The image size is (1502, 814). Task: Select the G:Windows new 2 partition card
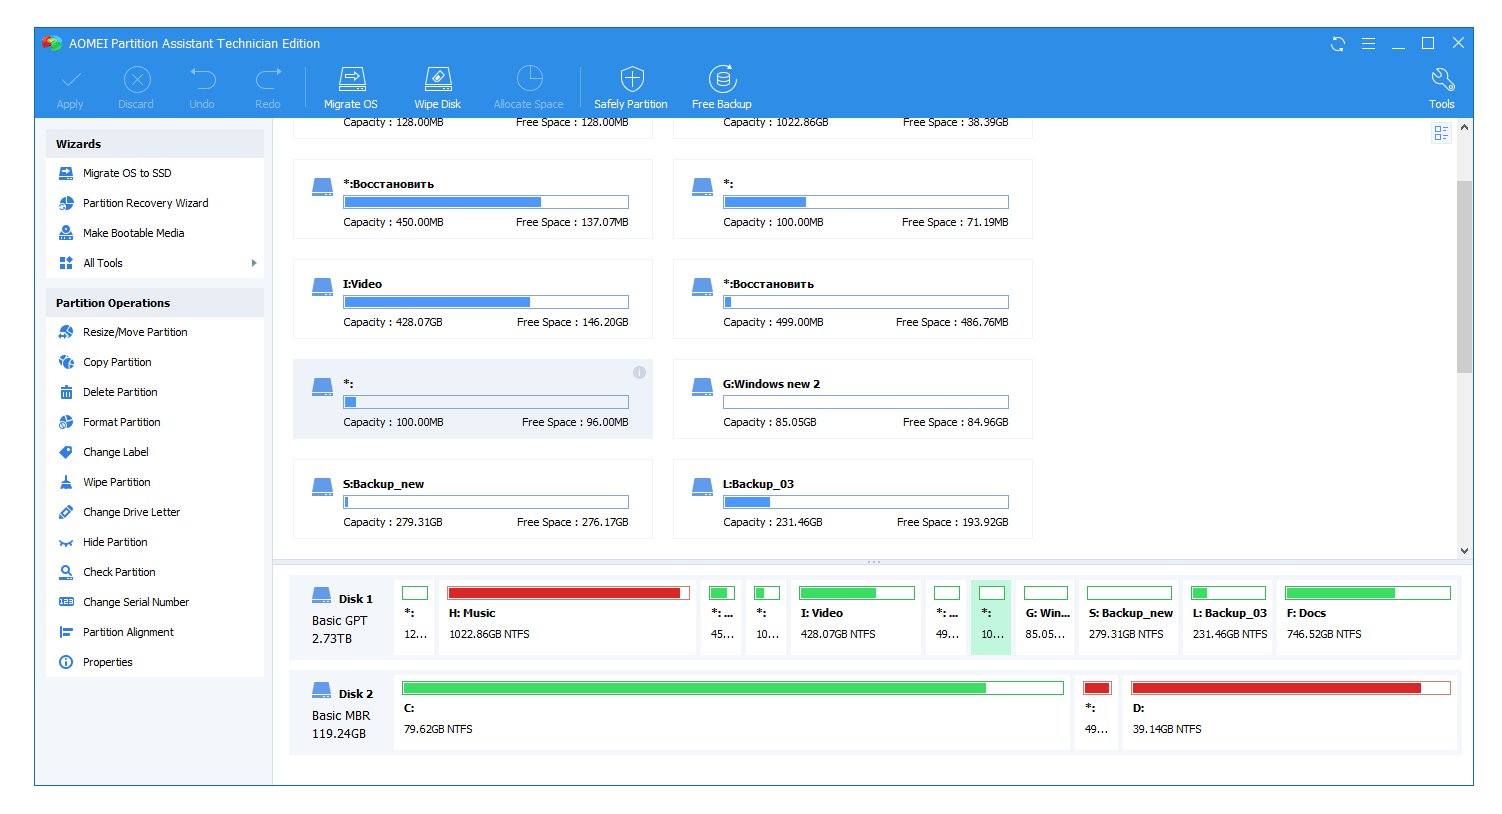(x=852, y=399)
